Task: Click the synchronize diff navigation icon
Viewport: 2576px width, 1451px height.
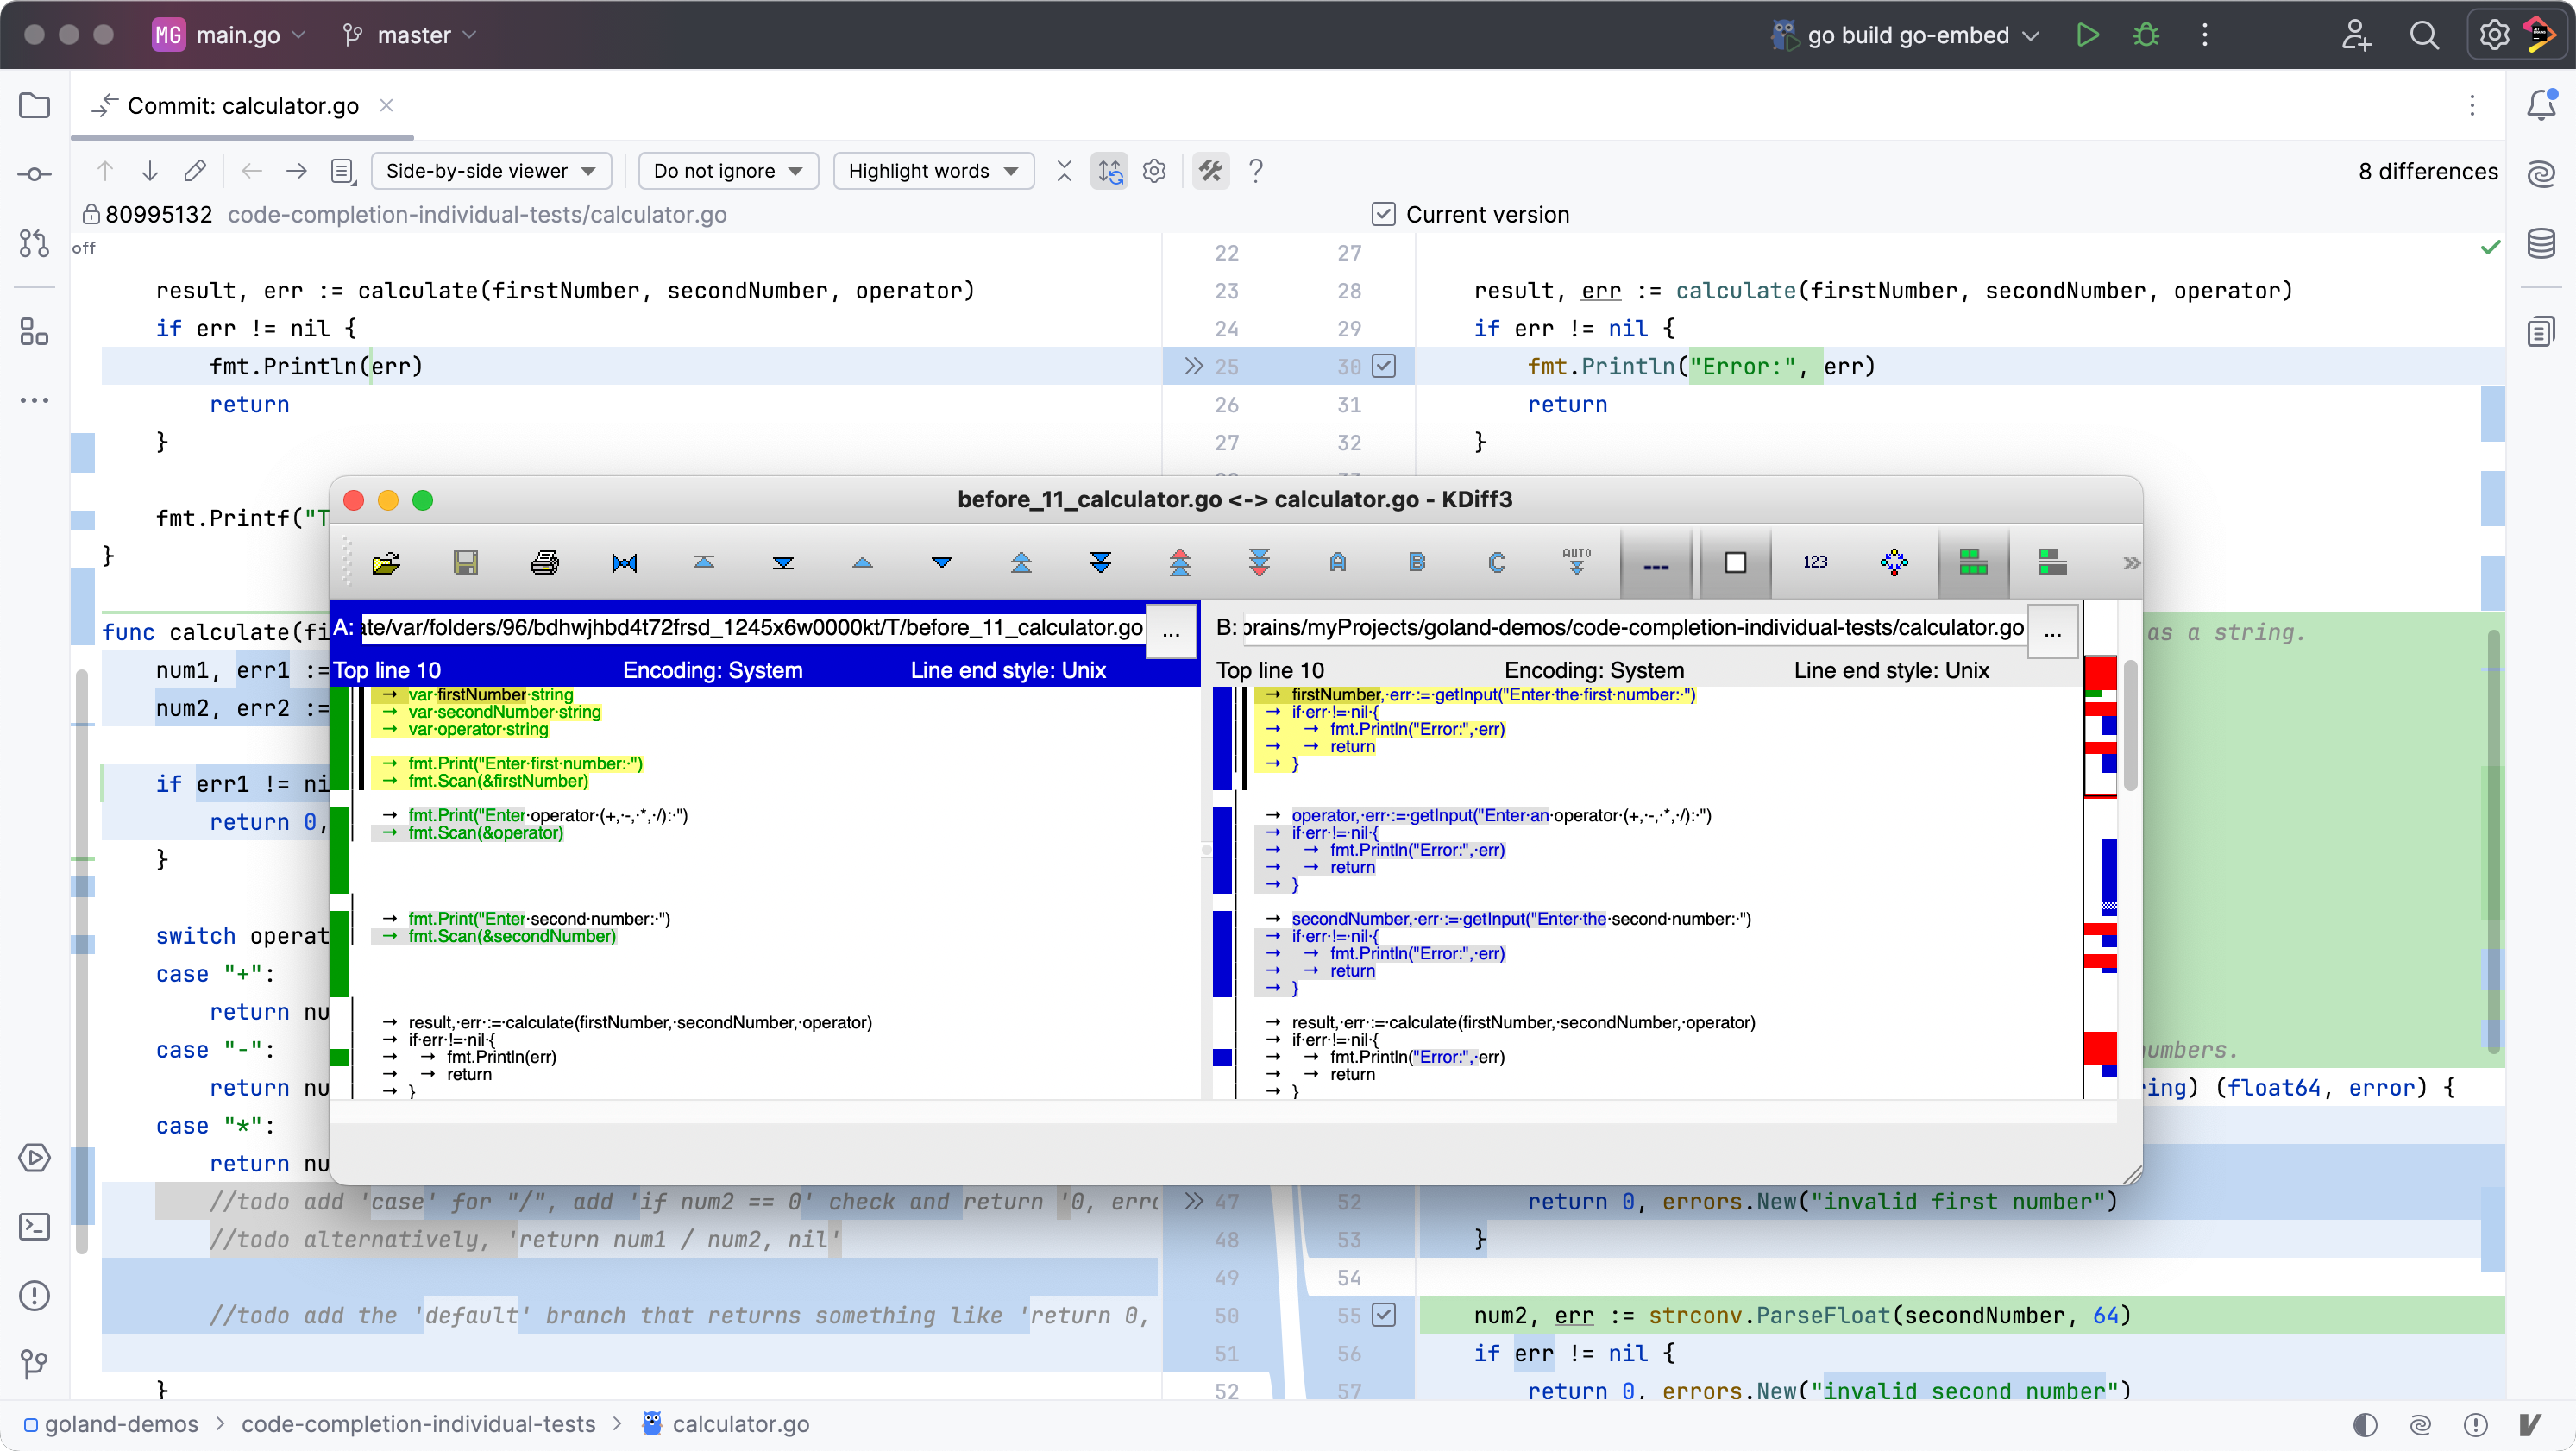Action: coord(1109,170)
